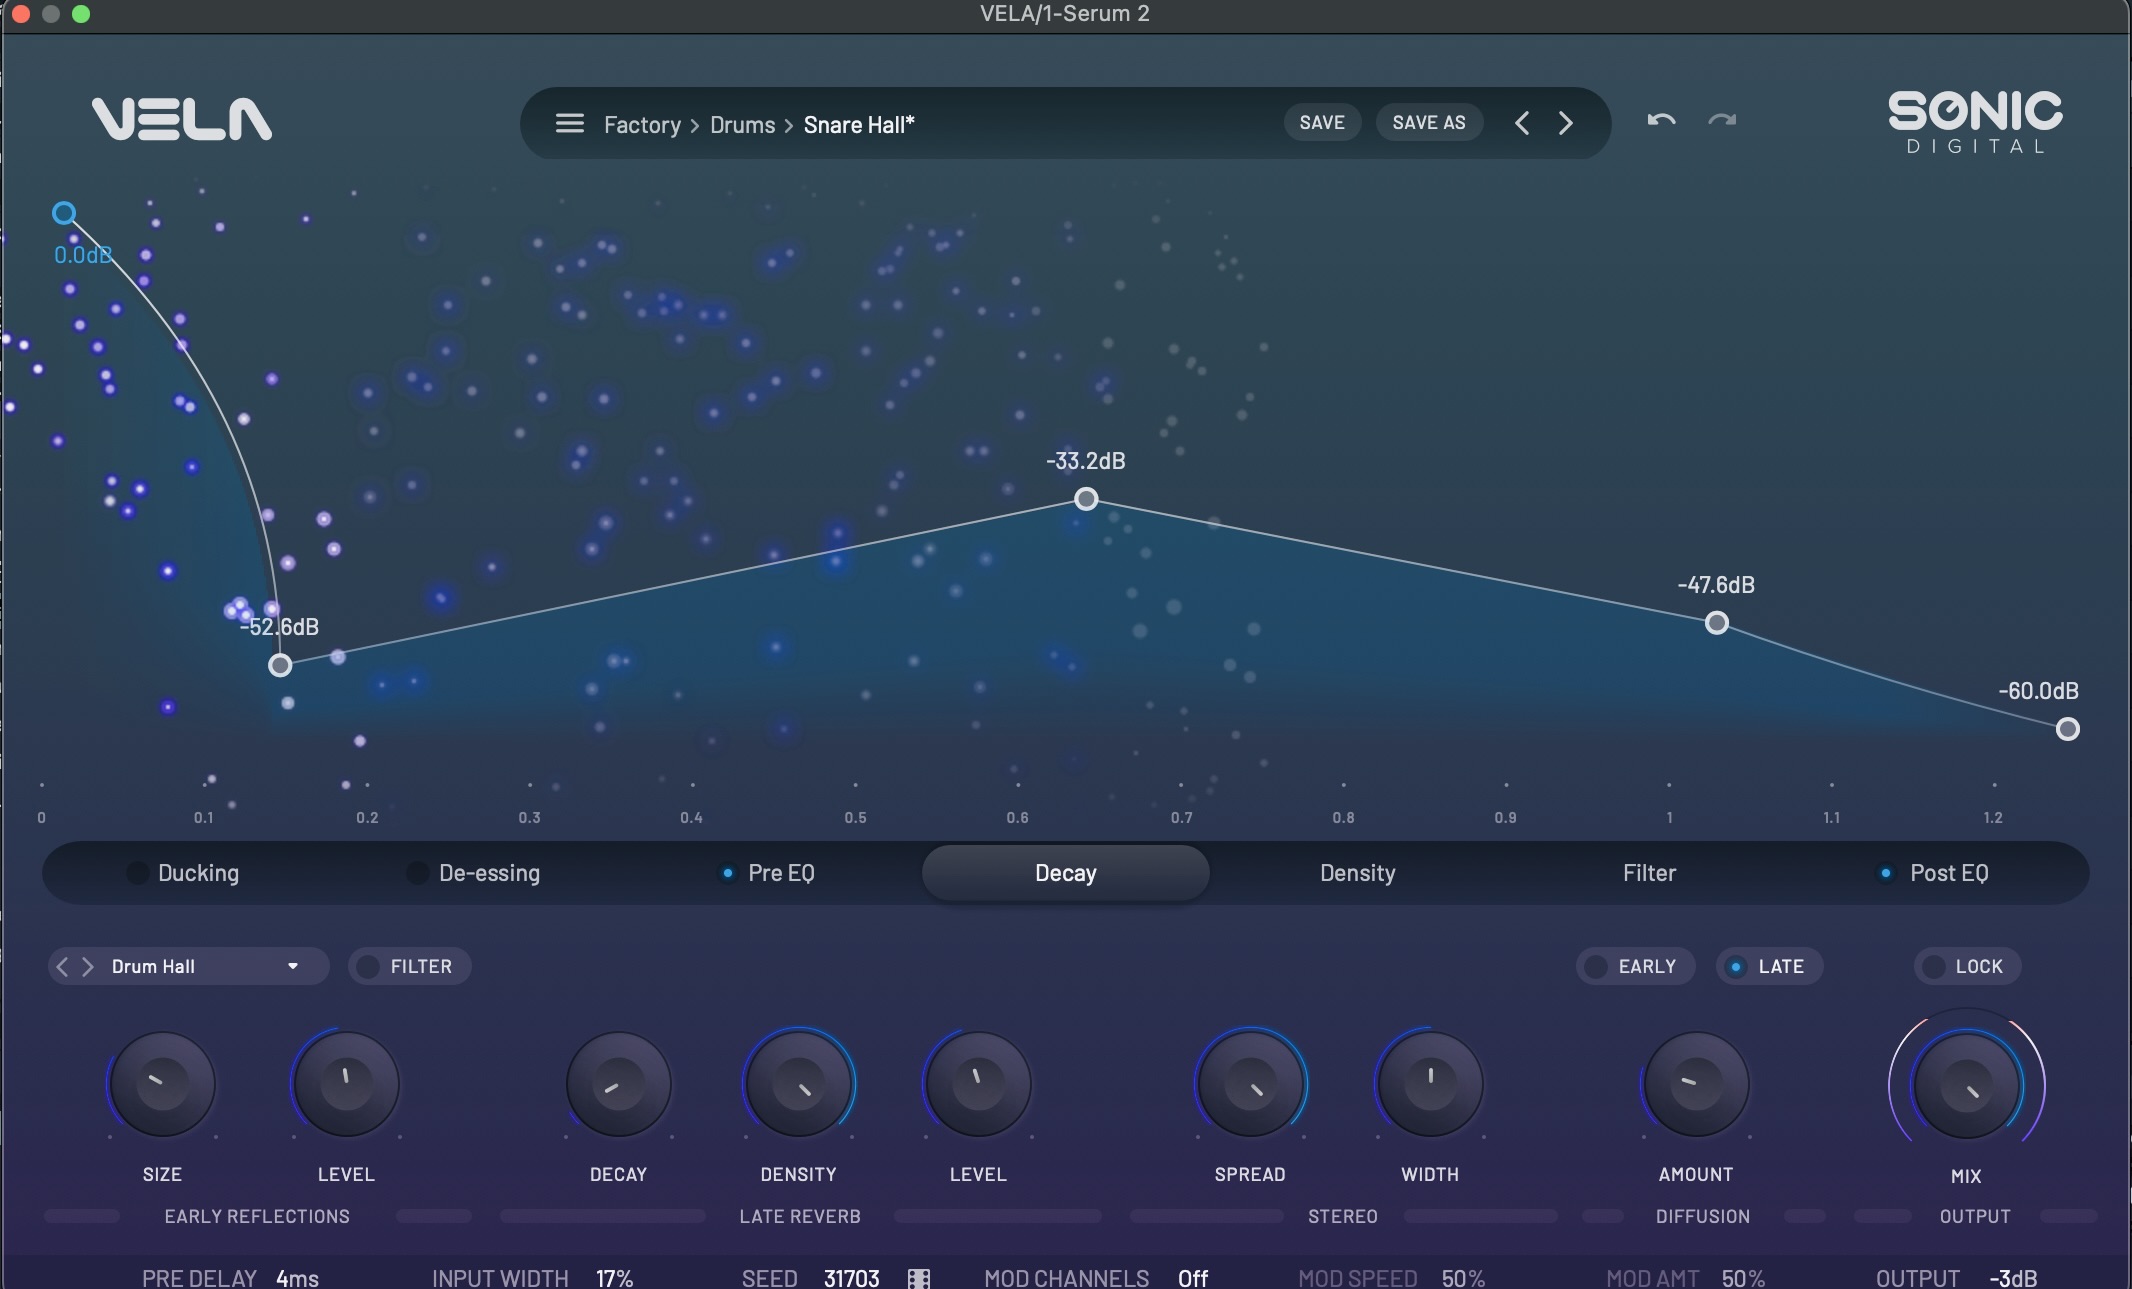Viewport: 2132px width, 1289px height.
Task: Select next reverb type arrow
Action: coord(88,966)
